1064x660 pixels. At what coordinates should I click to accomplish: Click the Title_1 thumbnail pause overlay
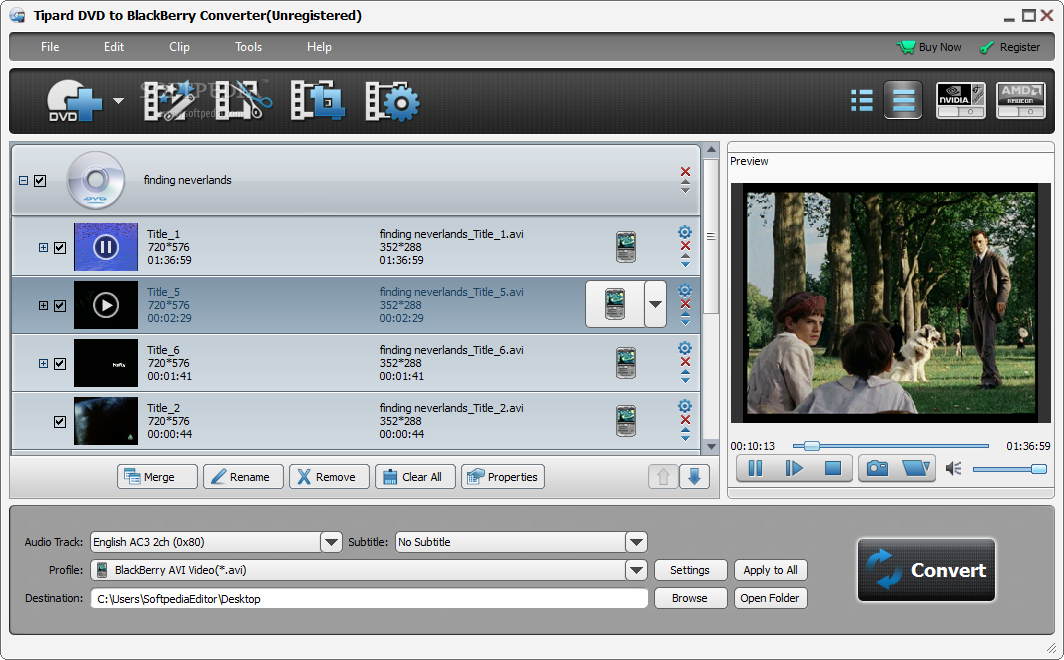106,247
